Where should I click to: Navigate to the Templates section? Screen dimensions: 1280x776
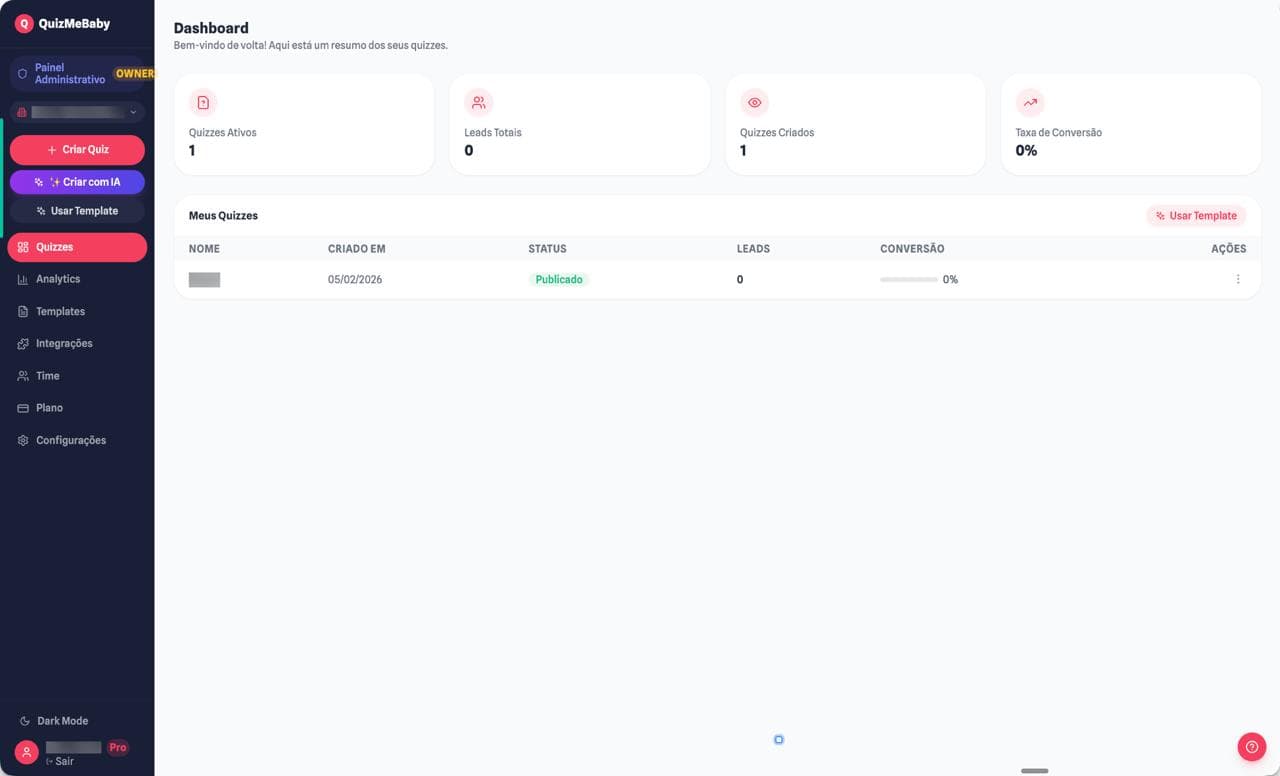click(x=60, y=311)
